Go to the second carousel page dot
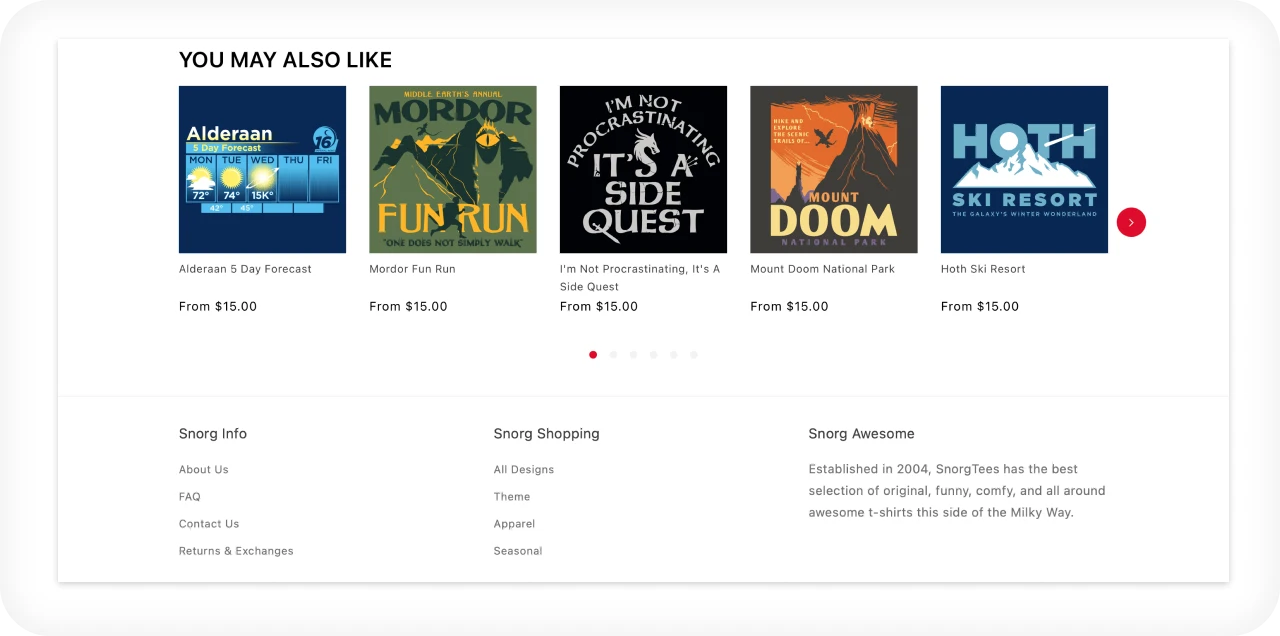This screenshot has height=636, width=1280. pyautogui.click(x=613, y=354)
